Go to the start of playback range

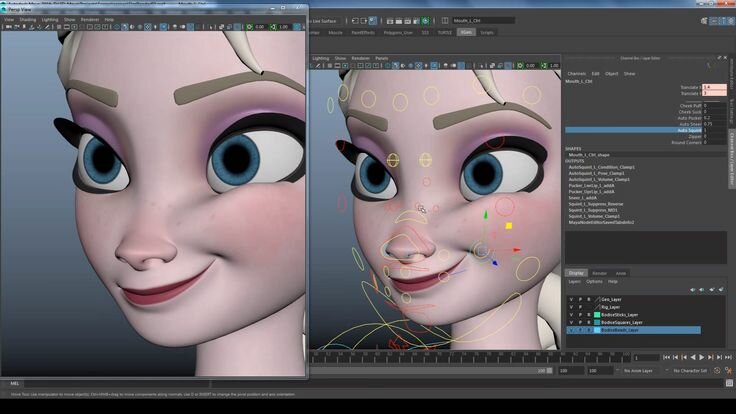(667, 358)
